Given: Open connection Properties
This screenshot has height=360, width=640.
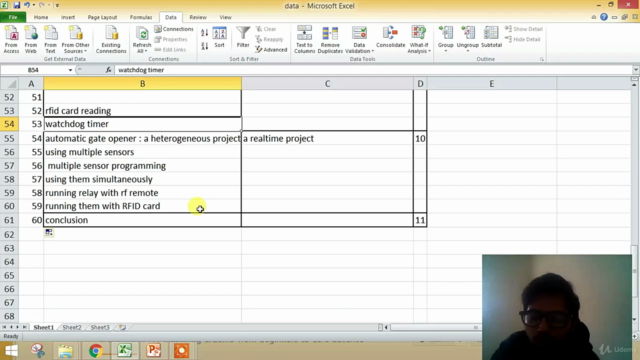Looking at the screenshot, I should [x=171, y=39].
